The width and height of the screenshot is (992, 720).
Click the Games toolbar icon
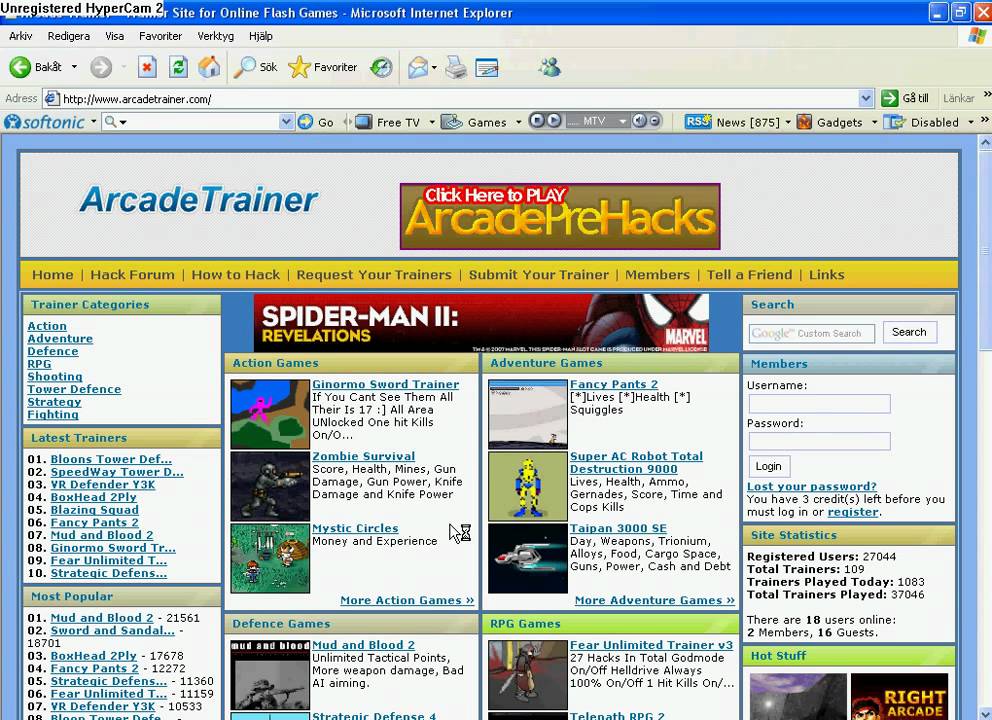[x=452, y=121]
